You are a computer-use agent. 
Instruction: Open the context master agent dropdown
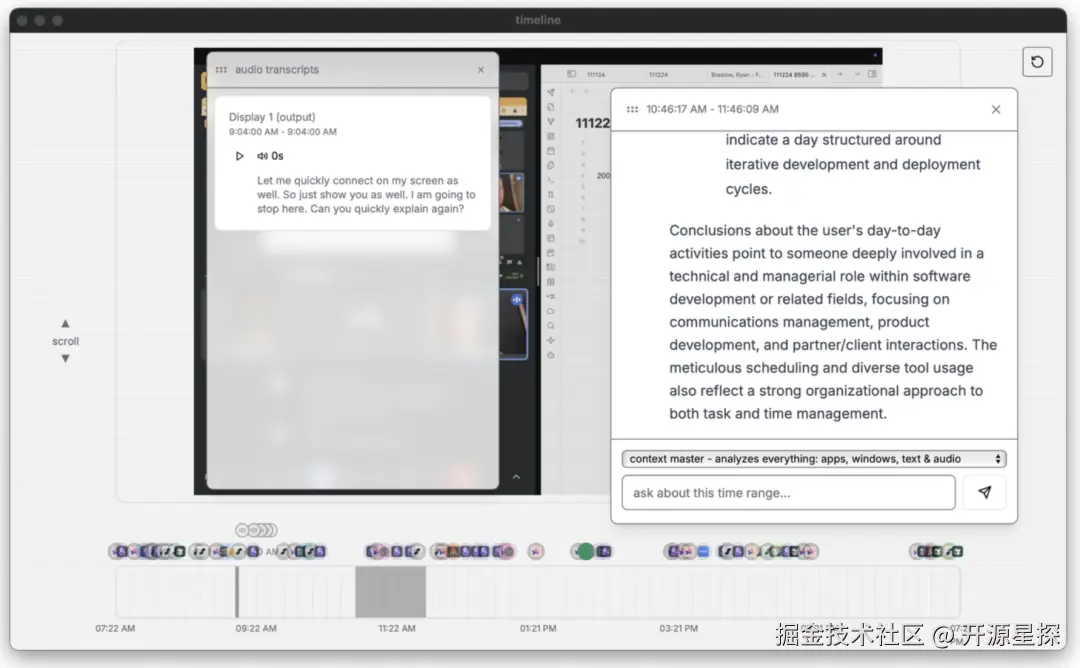coord(813,459)
